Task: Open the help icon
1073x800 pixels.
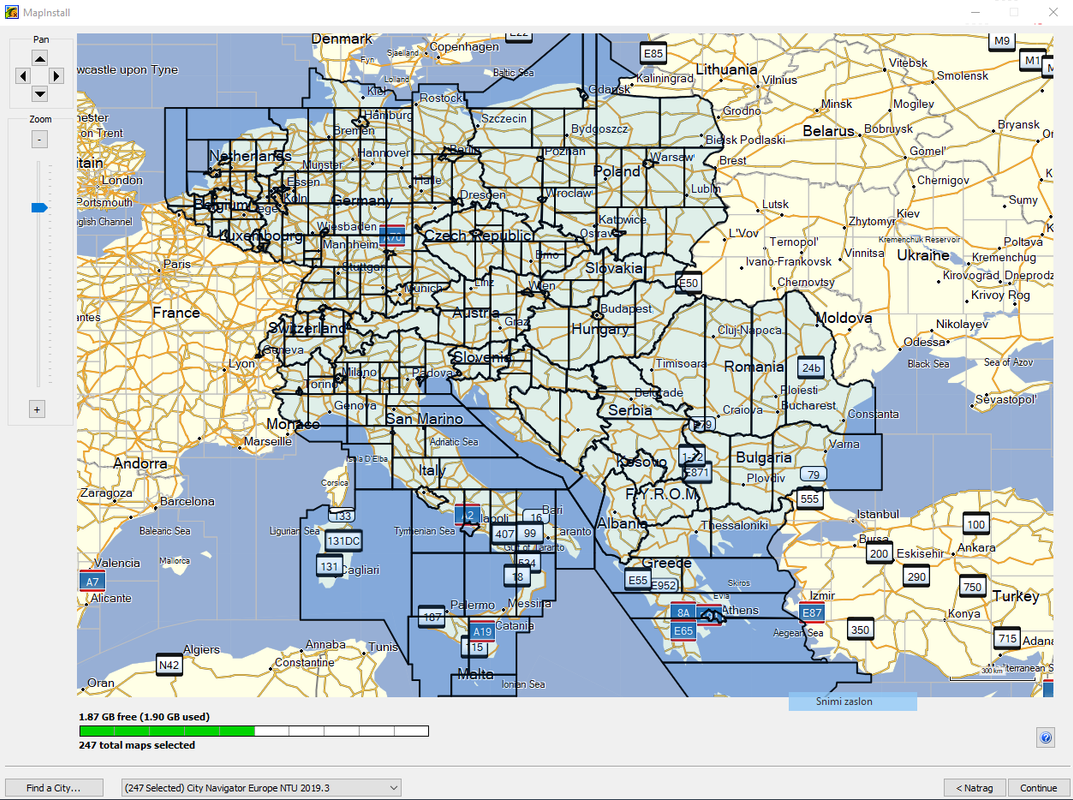Action: (1045, 737)
